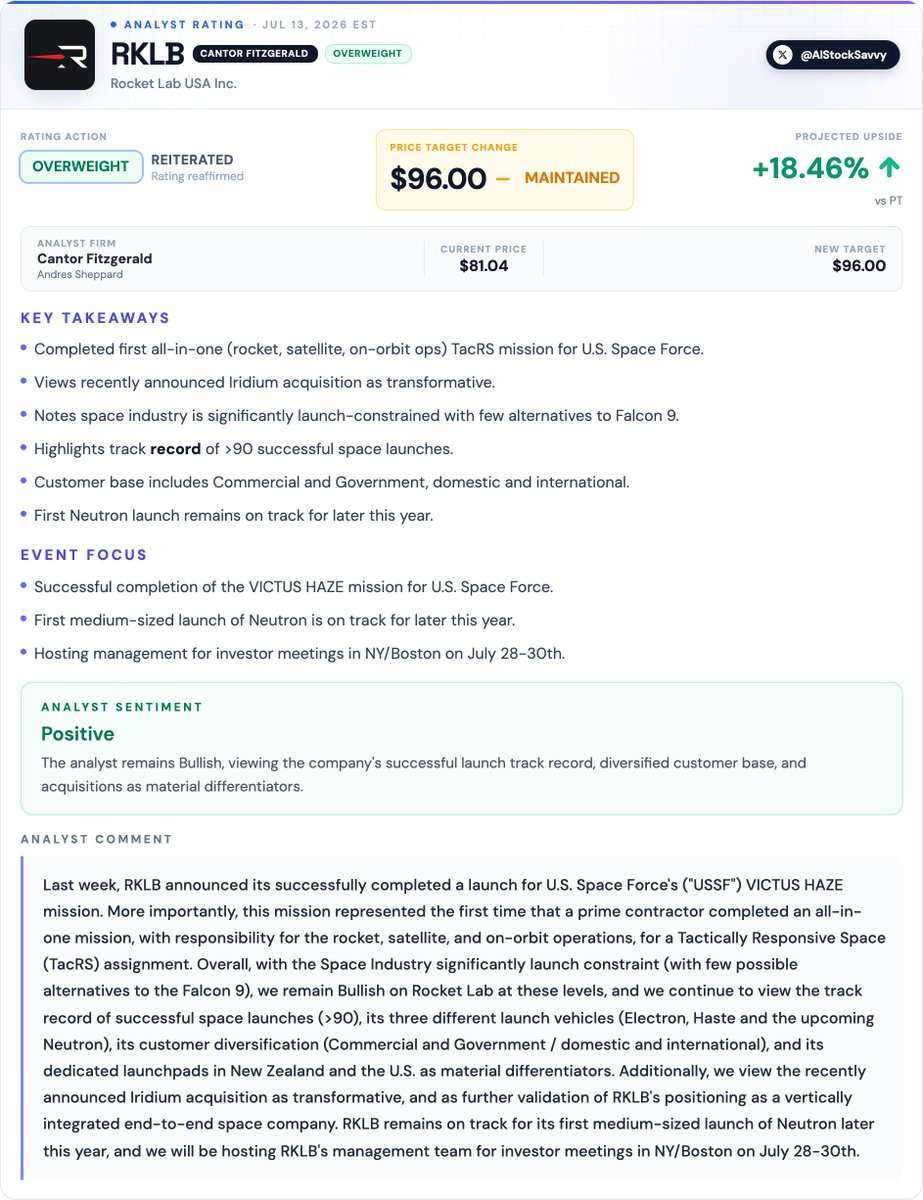Click the Rocket Lab logo icon
The image size is (923, 1200).
click(60, 56)
